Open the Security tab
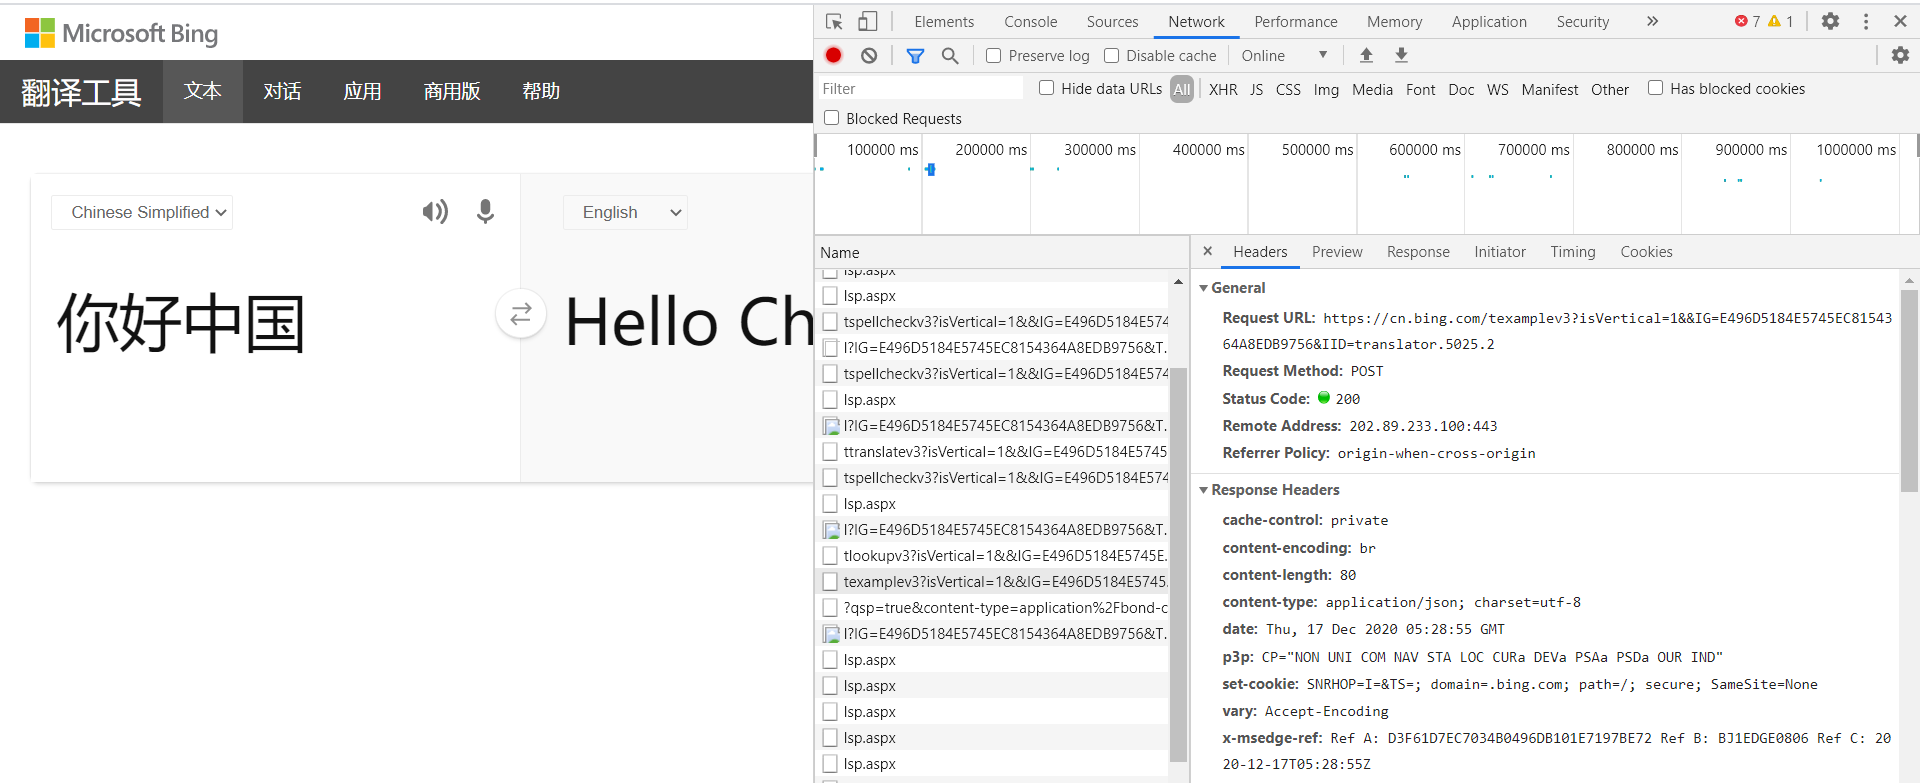1920x783 pixels. [1583, 22]
